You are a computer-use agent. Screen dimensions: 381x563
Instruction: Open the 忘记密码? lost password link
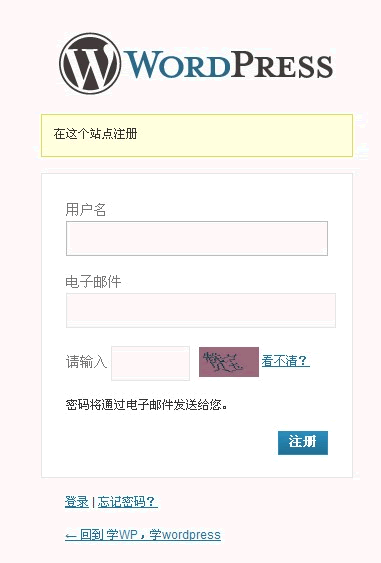tap(127, 502)
